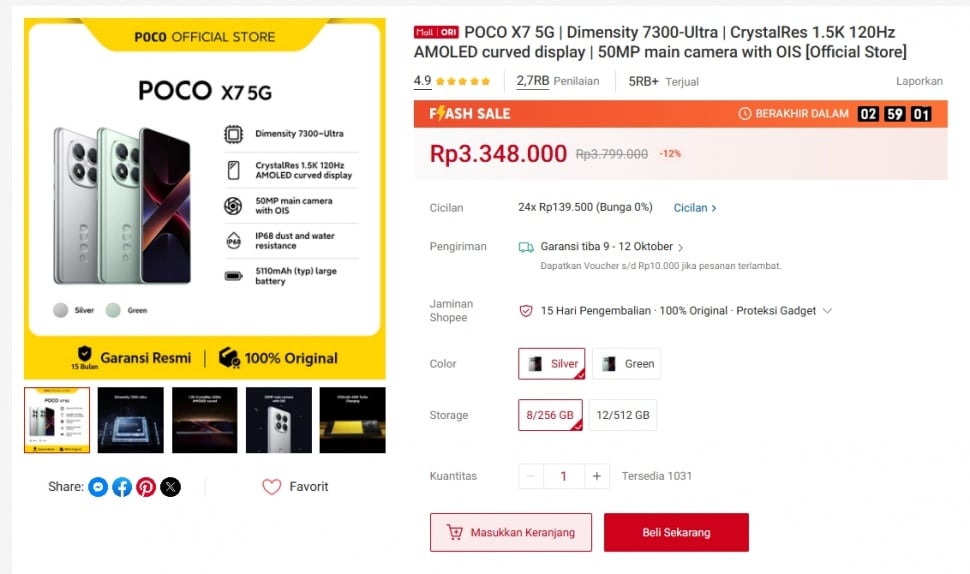Click the Beli Sekarang button
This screenshot has width=970, height=574.
point(676,533)
